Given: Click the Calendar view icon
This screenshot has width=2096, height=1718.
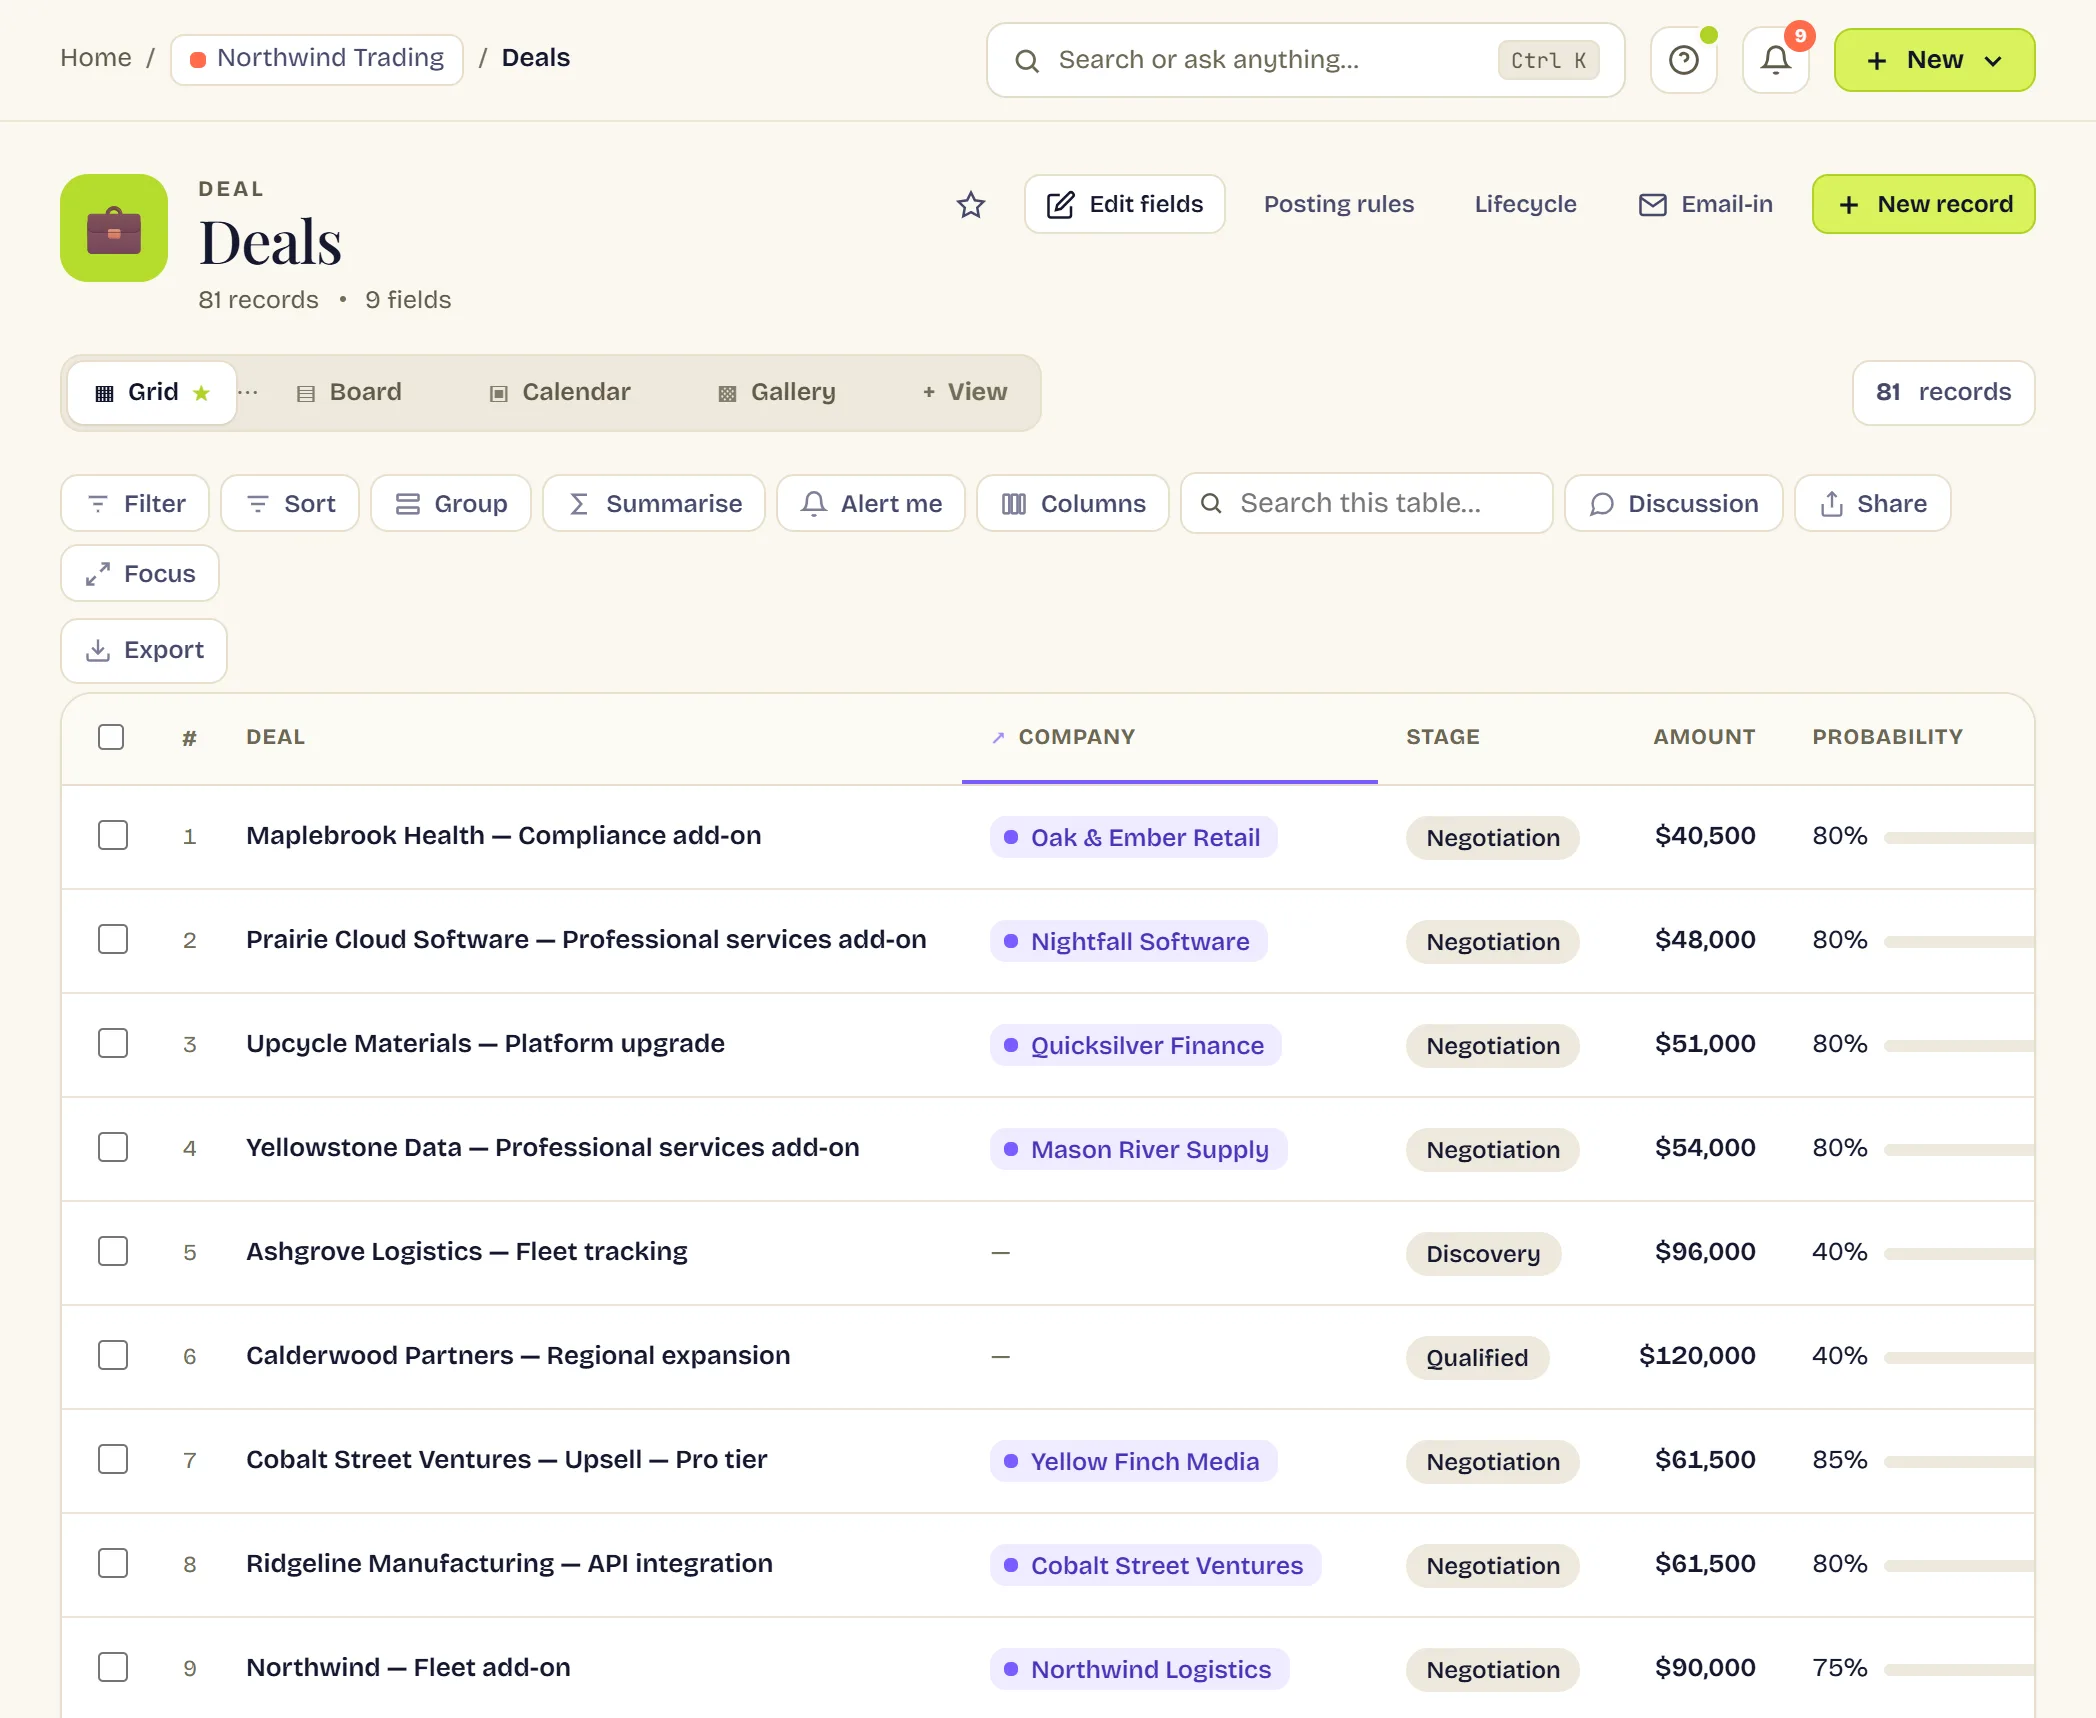Looking at the screenshot, I should click(x=498, y=393).
